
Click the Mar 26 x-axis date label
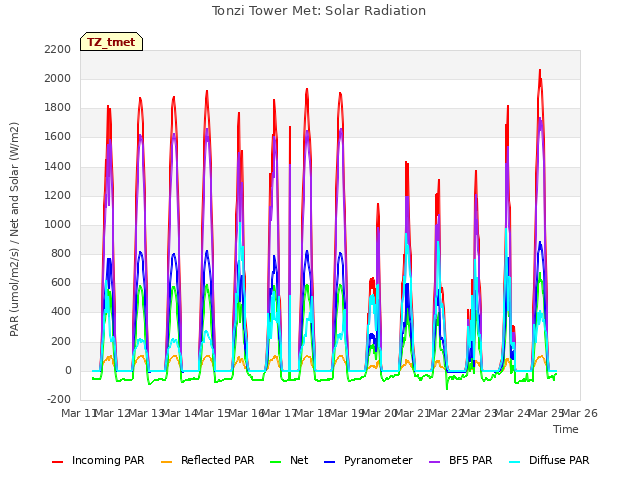(x=580, y=413)
